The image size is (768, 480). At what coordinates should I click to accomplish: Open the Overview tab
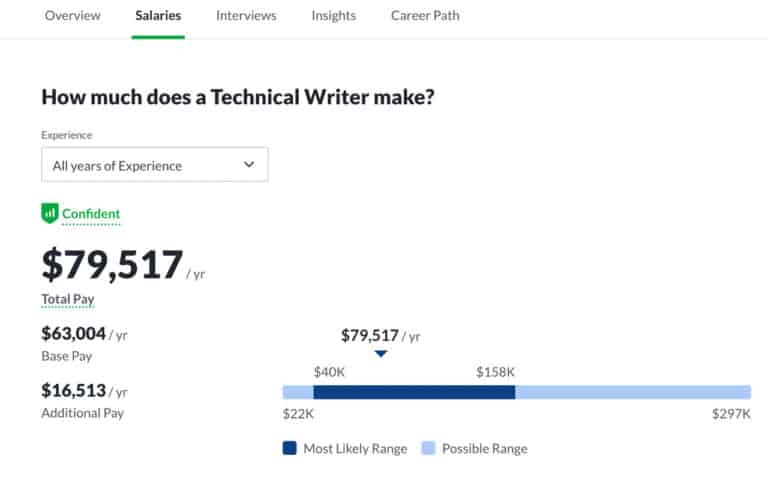73,16
